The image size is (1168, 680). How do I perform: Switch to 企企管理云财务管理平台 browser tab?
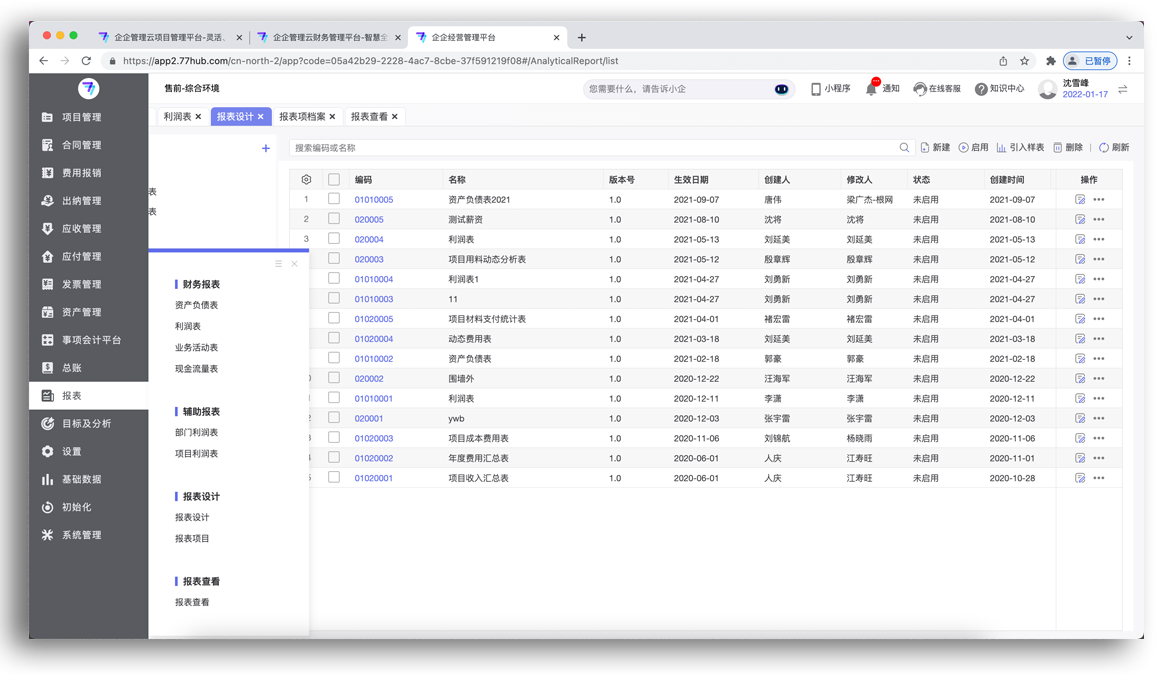(x=328, y=37)
